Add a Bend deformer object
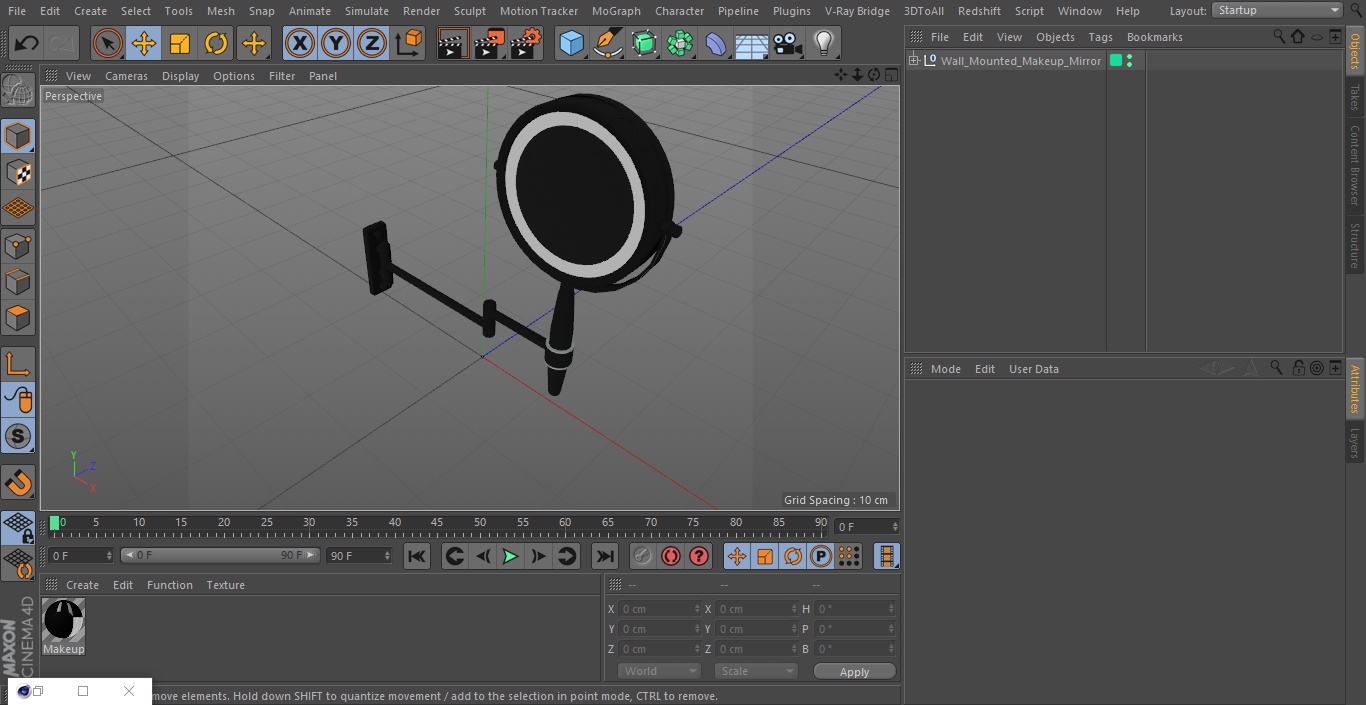1366x705 pixels. coord(716,43)
